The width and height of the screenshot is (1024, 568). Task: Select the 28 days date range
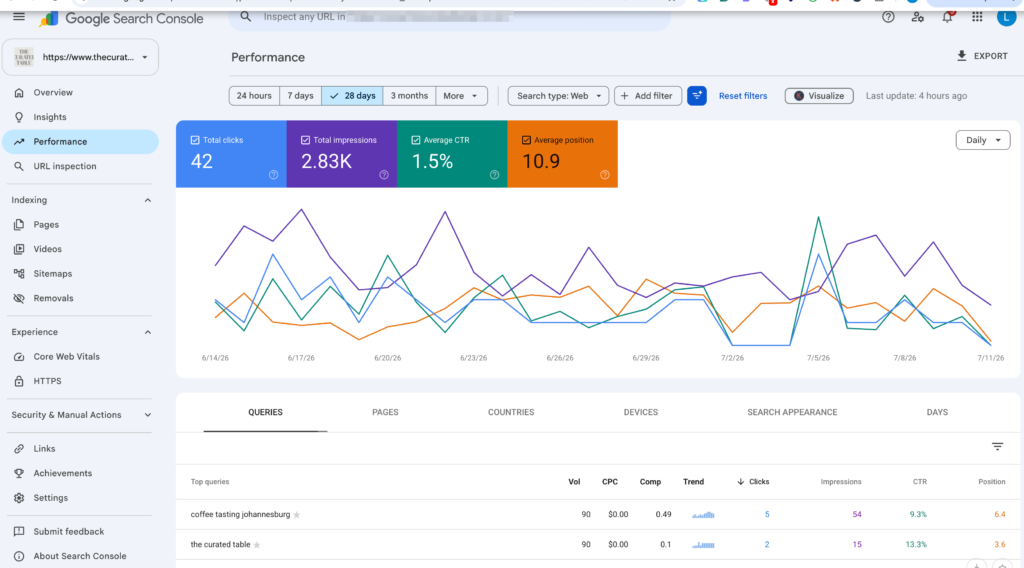352,96
